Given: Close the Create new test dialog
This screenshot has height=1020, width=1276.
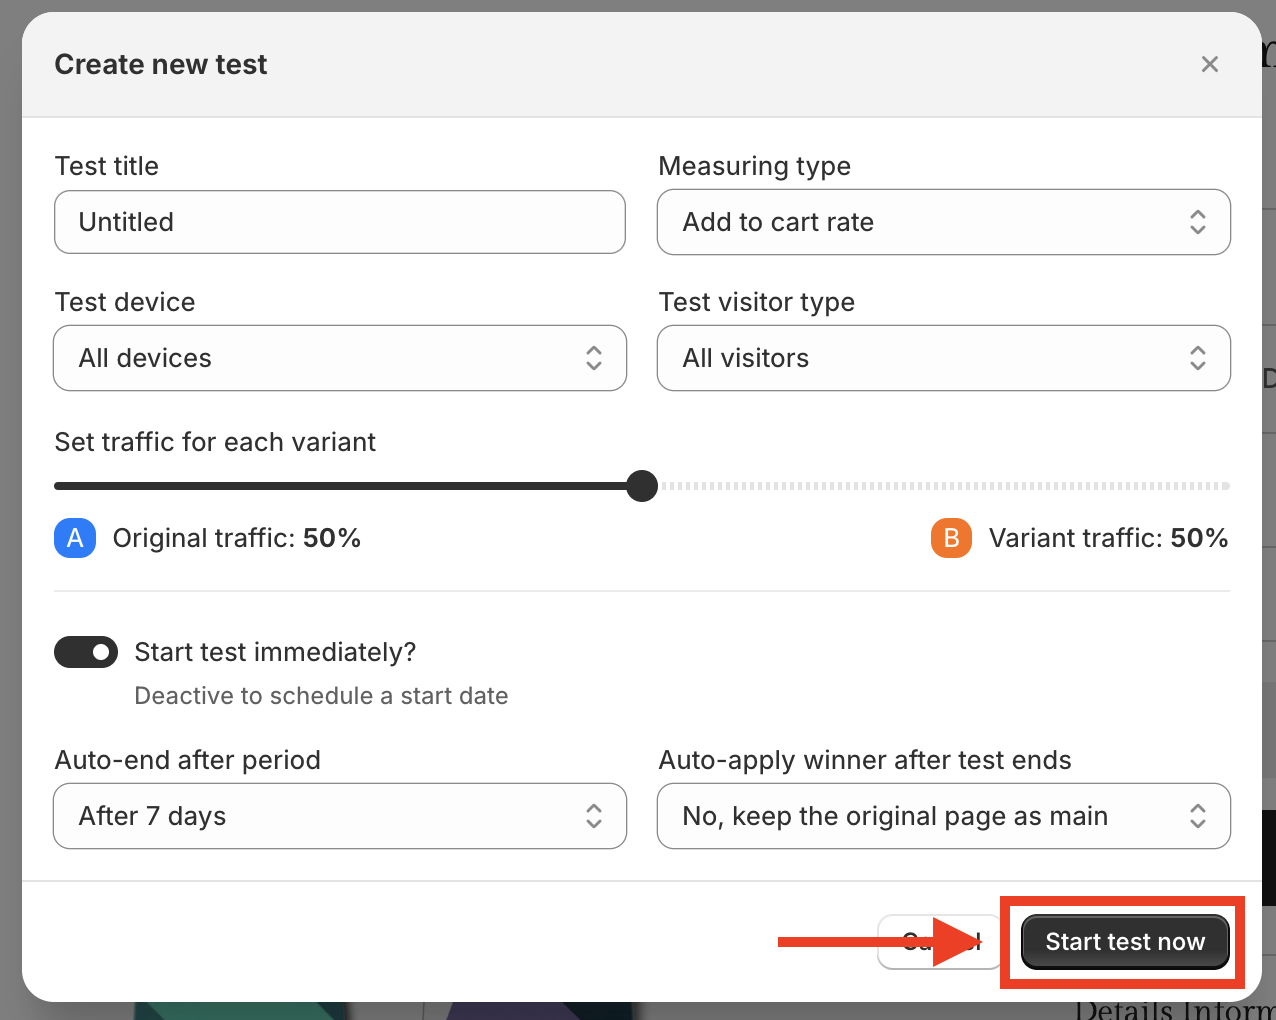Looking at the screenshot, I should (x=1209, y=64).
